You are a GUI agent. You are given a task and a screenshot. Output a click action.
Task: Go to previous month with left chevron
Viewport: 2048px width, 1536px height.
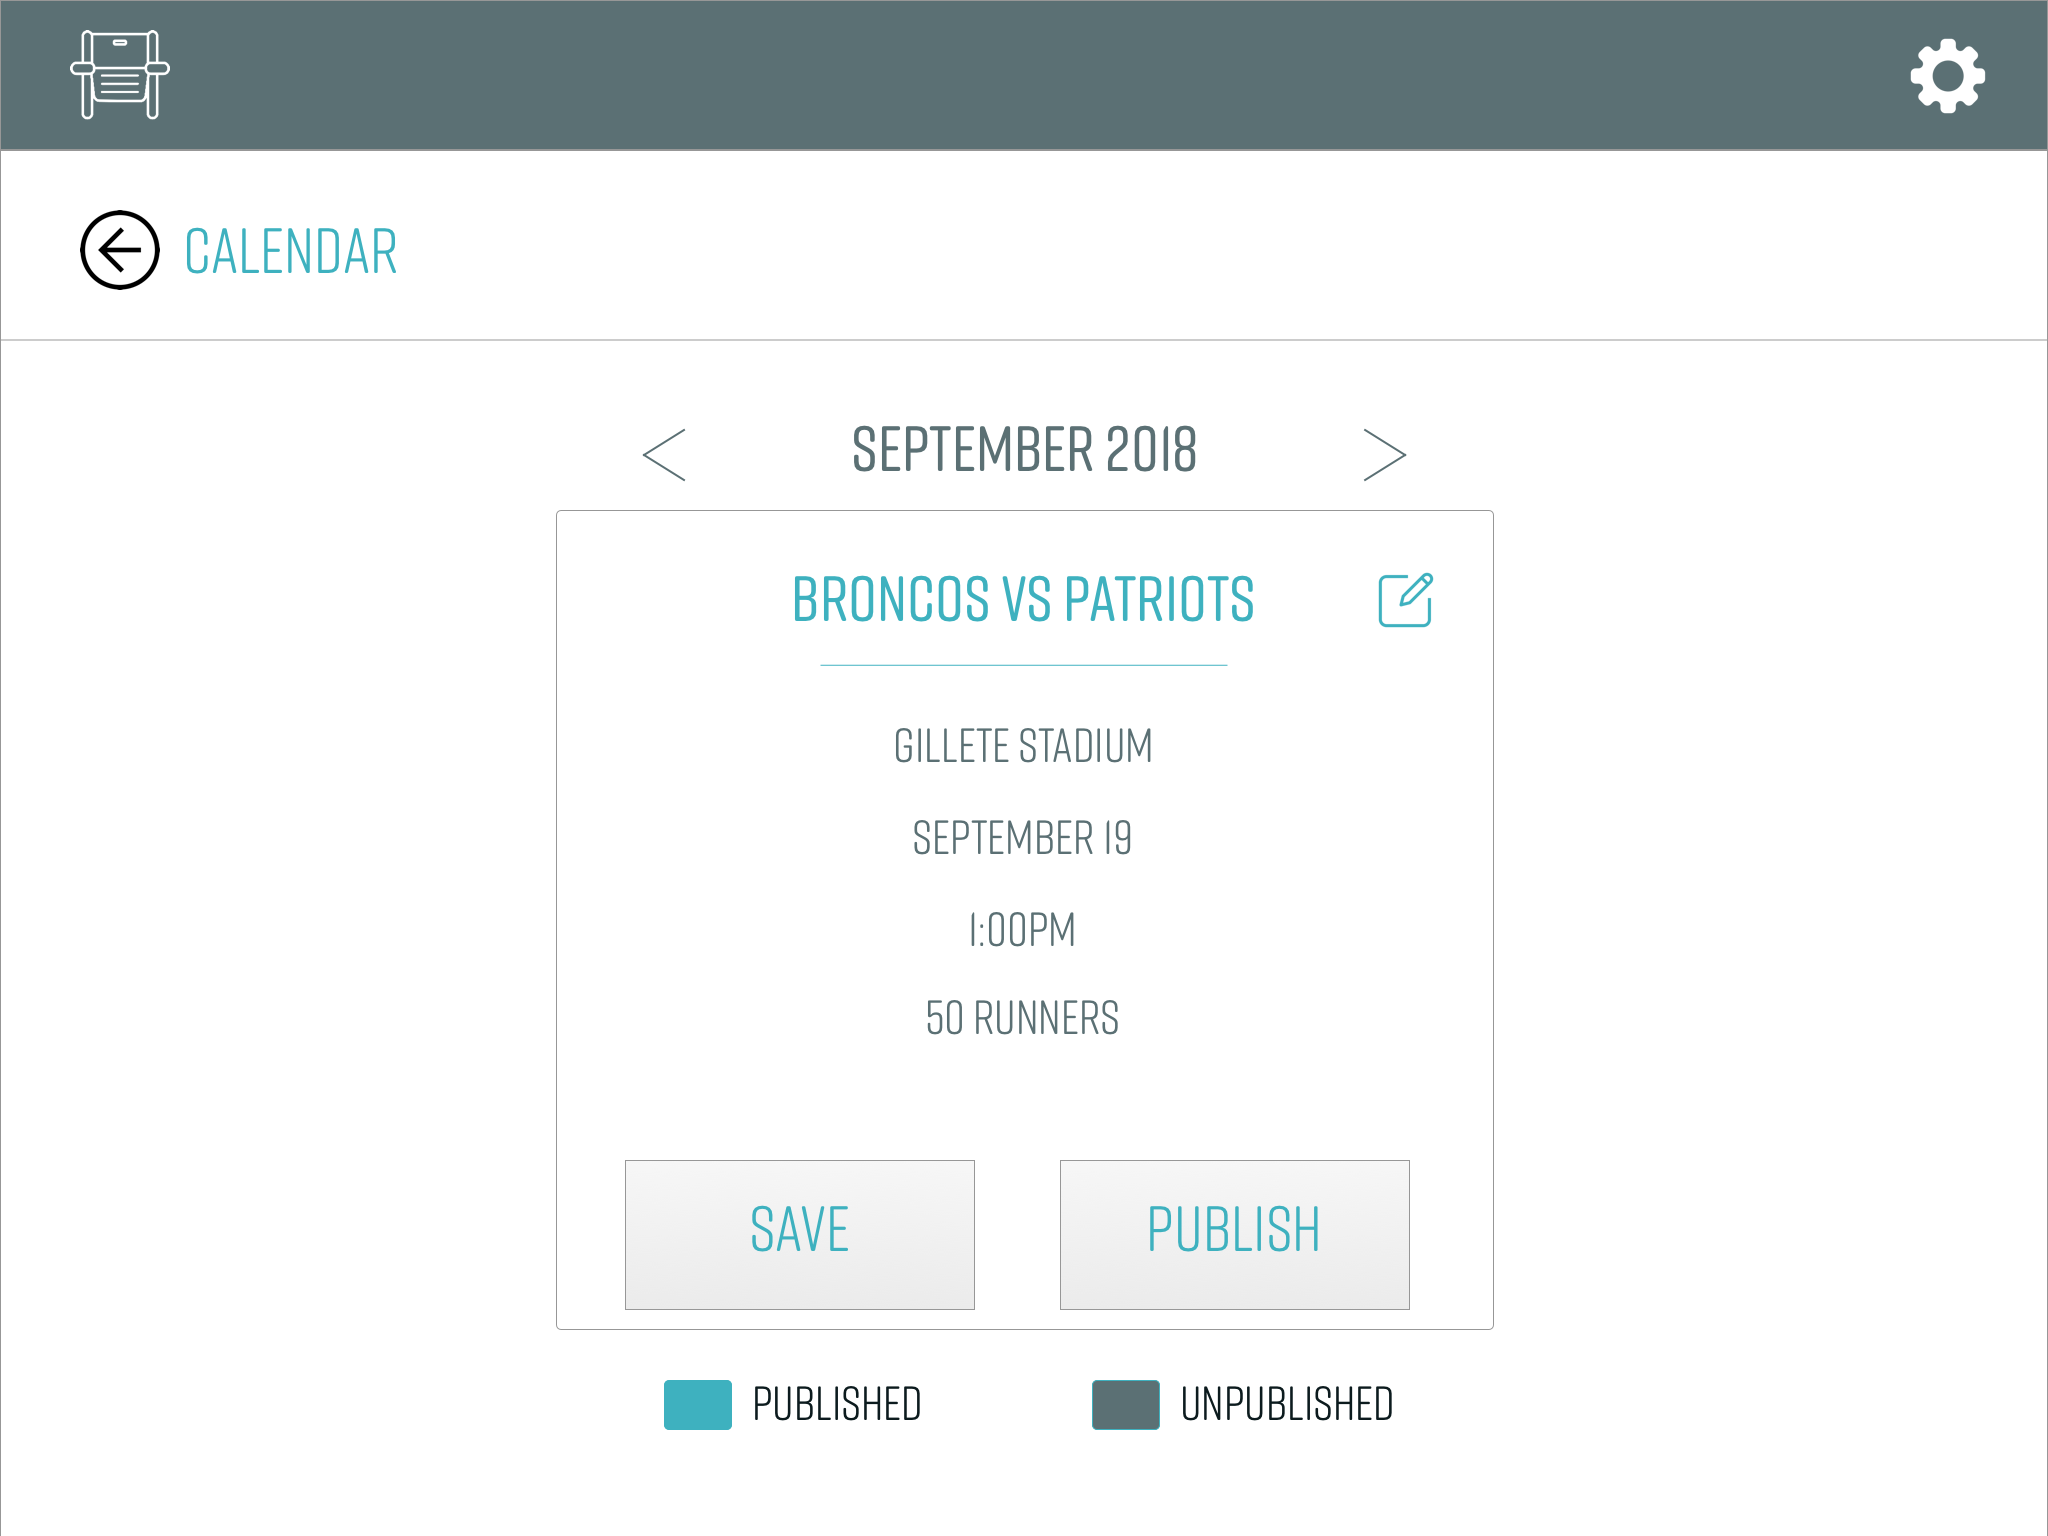[x=664, y=455]
